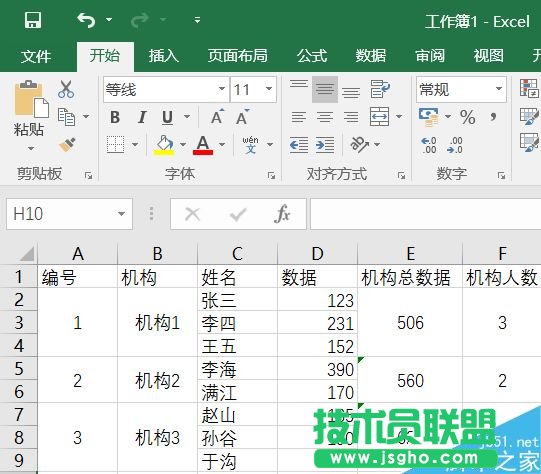Switch to the 公式 ribbon tab
Screen dimensions: 541x474
click(312, 56)
